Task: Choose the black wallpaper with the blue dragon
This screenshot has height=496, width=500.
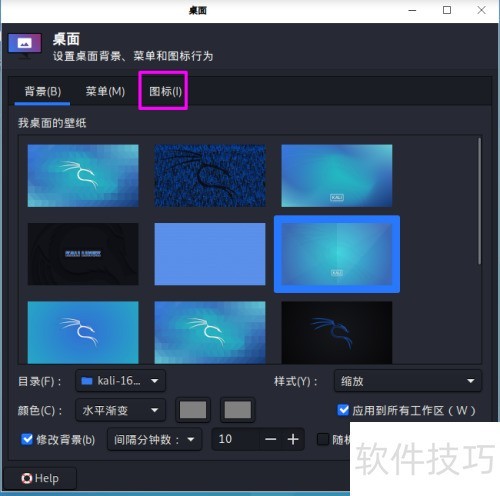Action: click(337, 332)
